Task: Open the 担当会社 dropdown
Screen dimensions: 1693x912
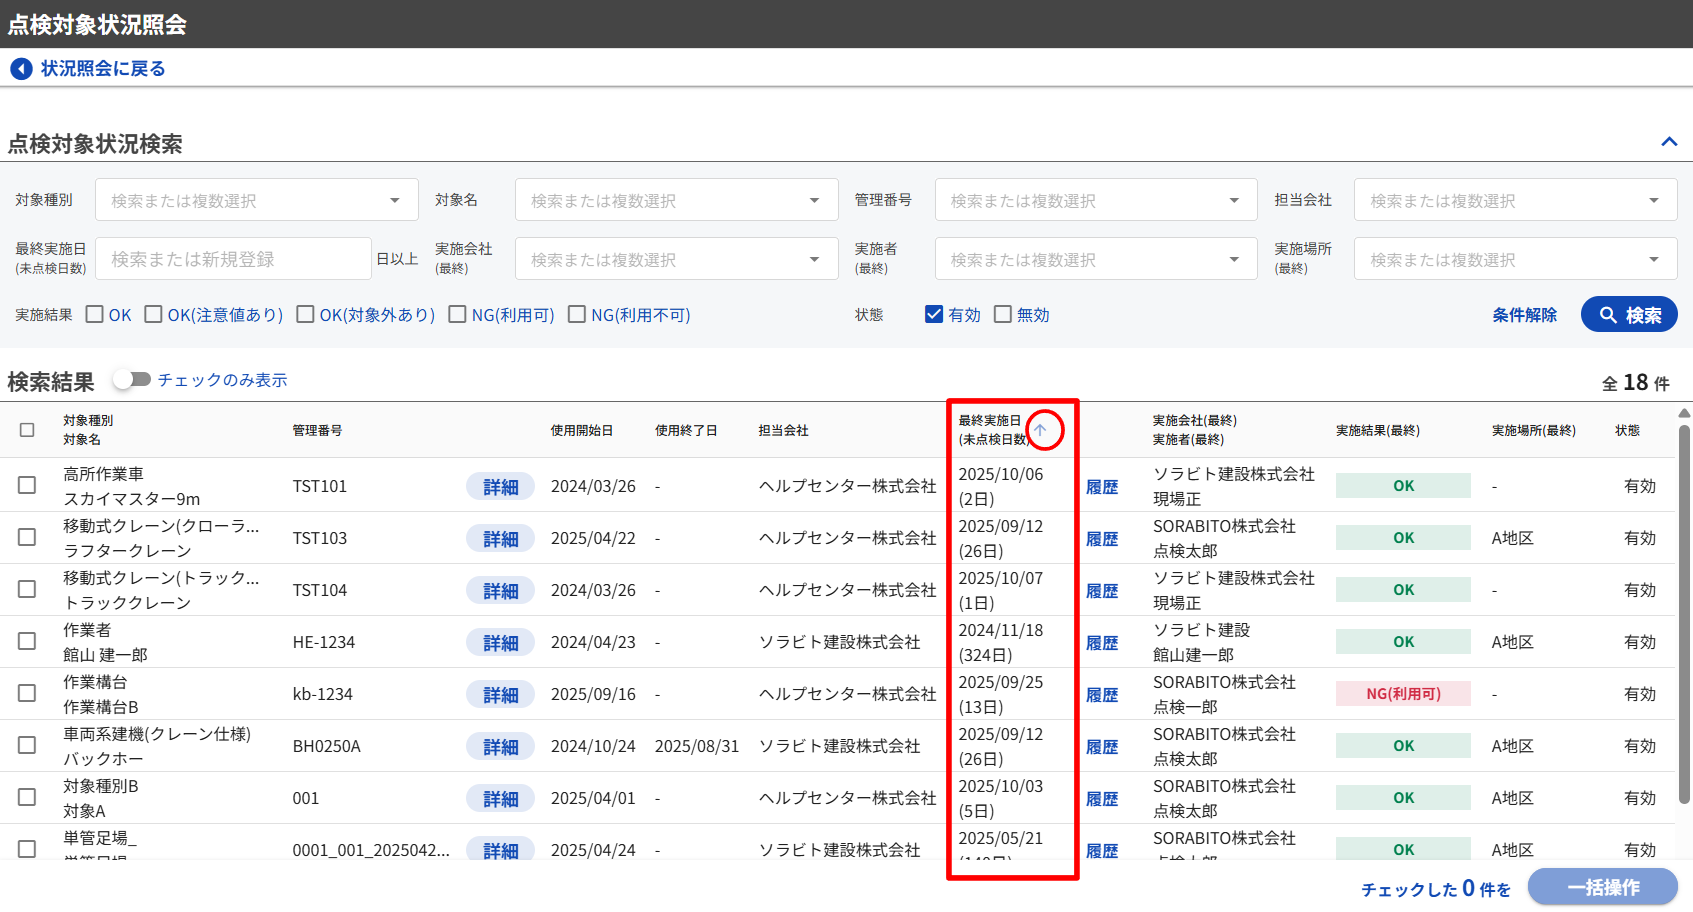Action: pos(1514,201)
